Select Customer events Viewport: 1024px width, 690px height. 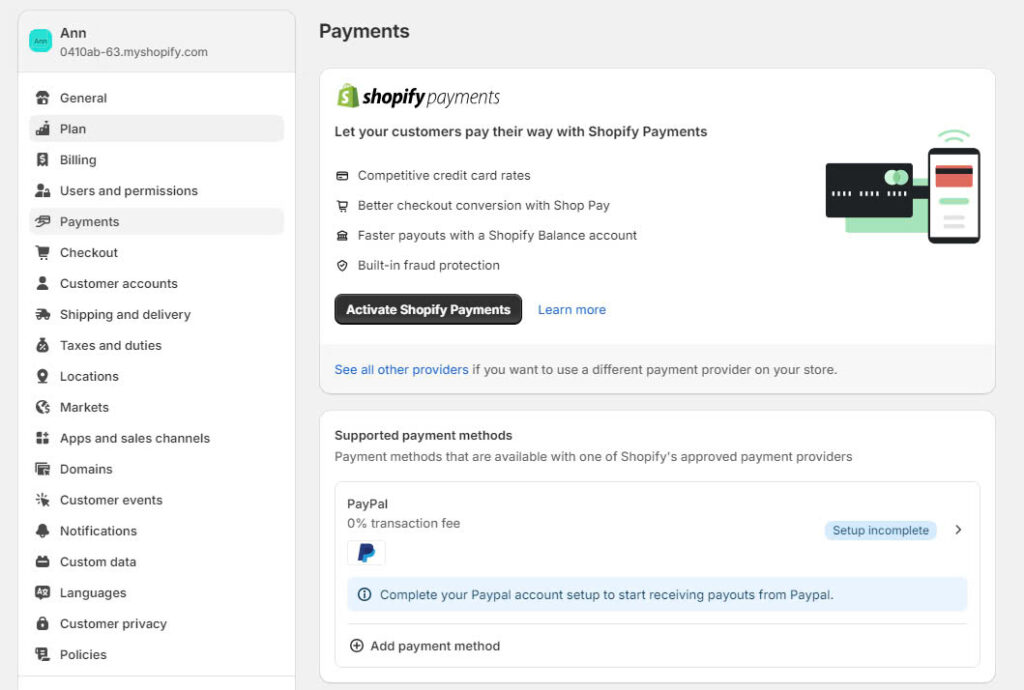tap(157, 500)
